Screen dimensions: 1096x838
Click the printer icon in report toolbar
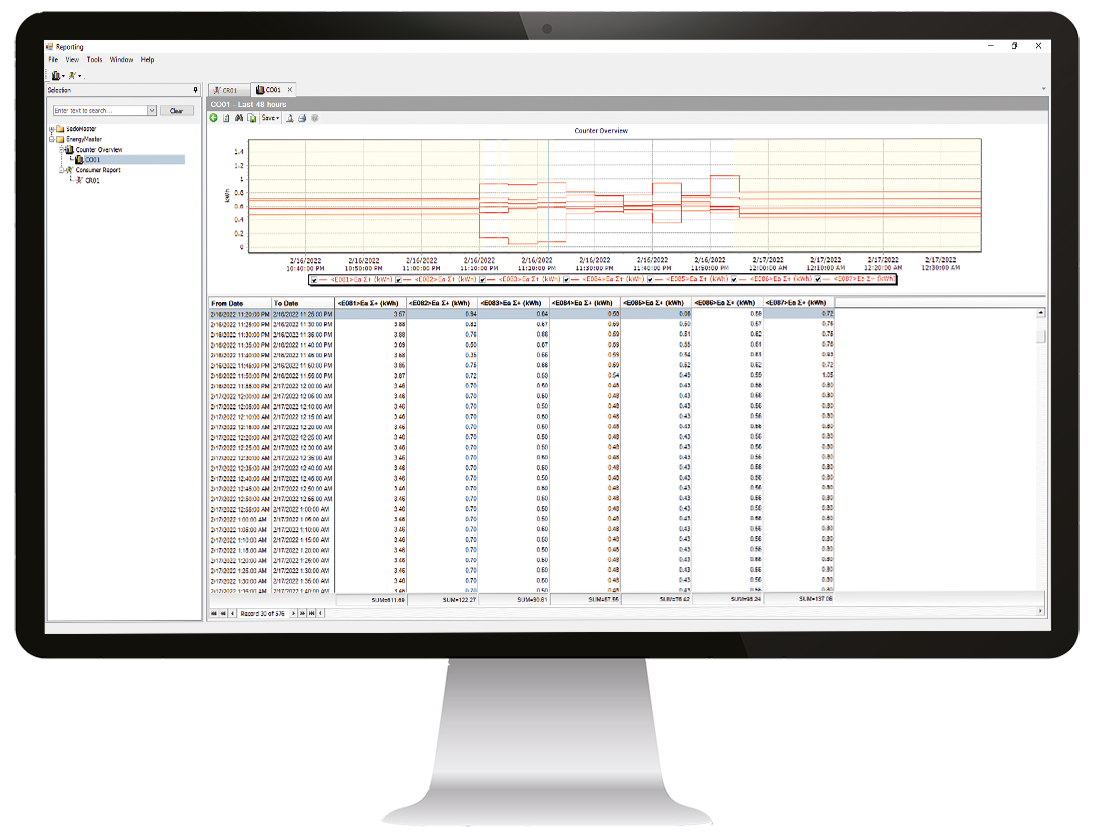click(x=302, y=118)
